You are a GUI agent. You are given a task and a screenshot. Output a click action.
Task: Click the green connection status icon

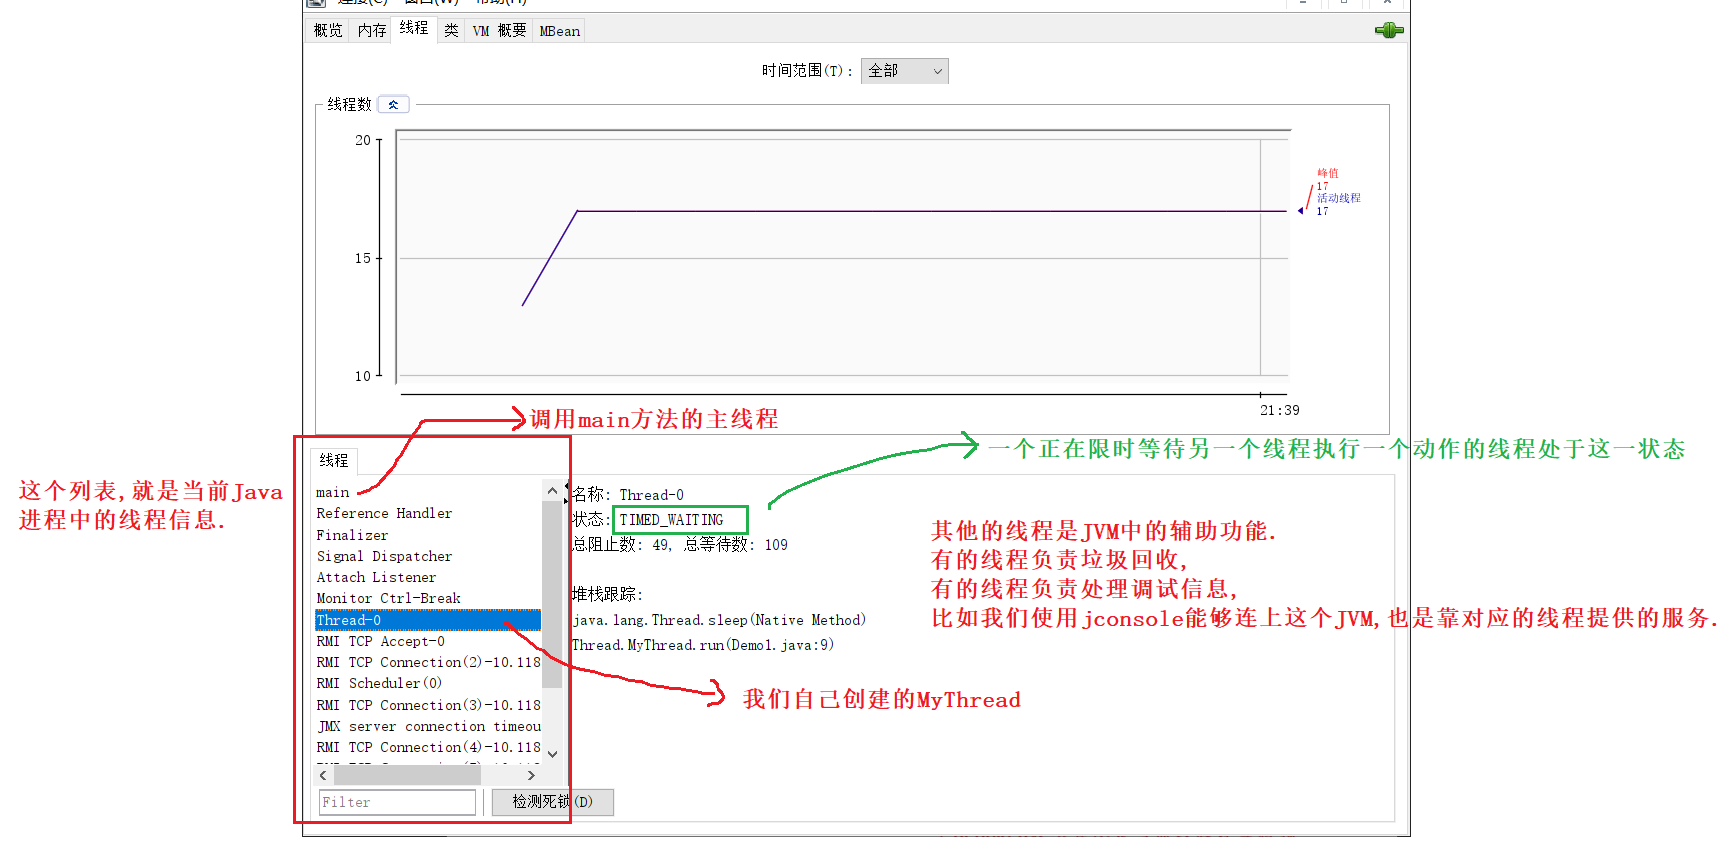point(1389,30)
